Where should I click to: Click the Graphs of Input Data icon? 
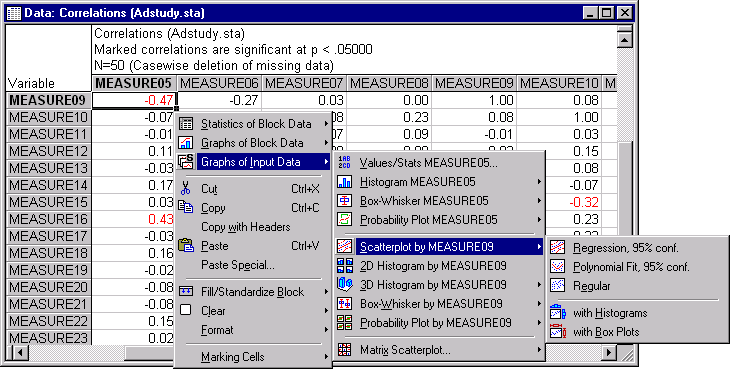pyautogui.click(x=186, y=161)
